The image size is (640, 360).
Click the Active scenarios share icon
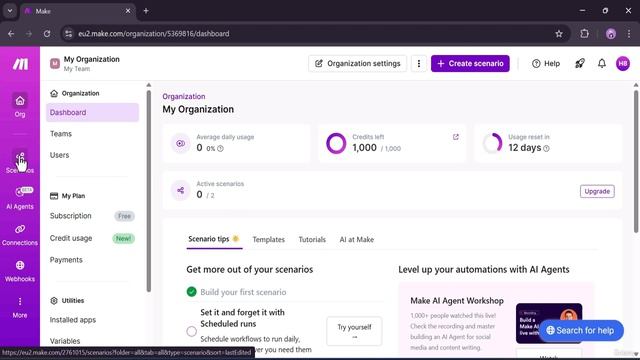coord(180,190)
